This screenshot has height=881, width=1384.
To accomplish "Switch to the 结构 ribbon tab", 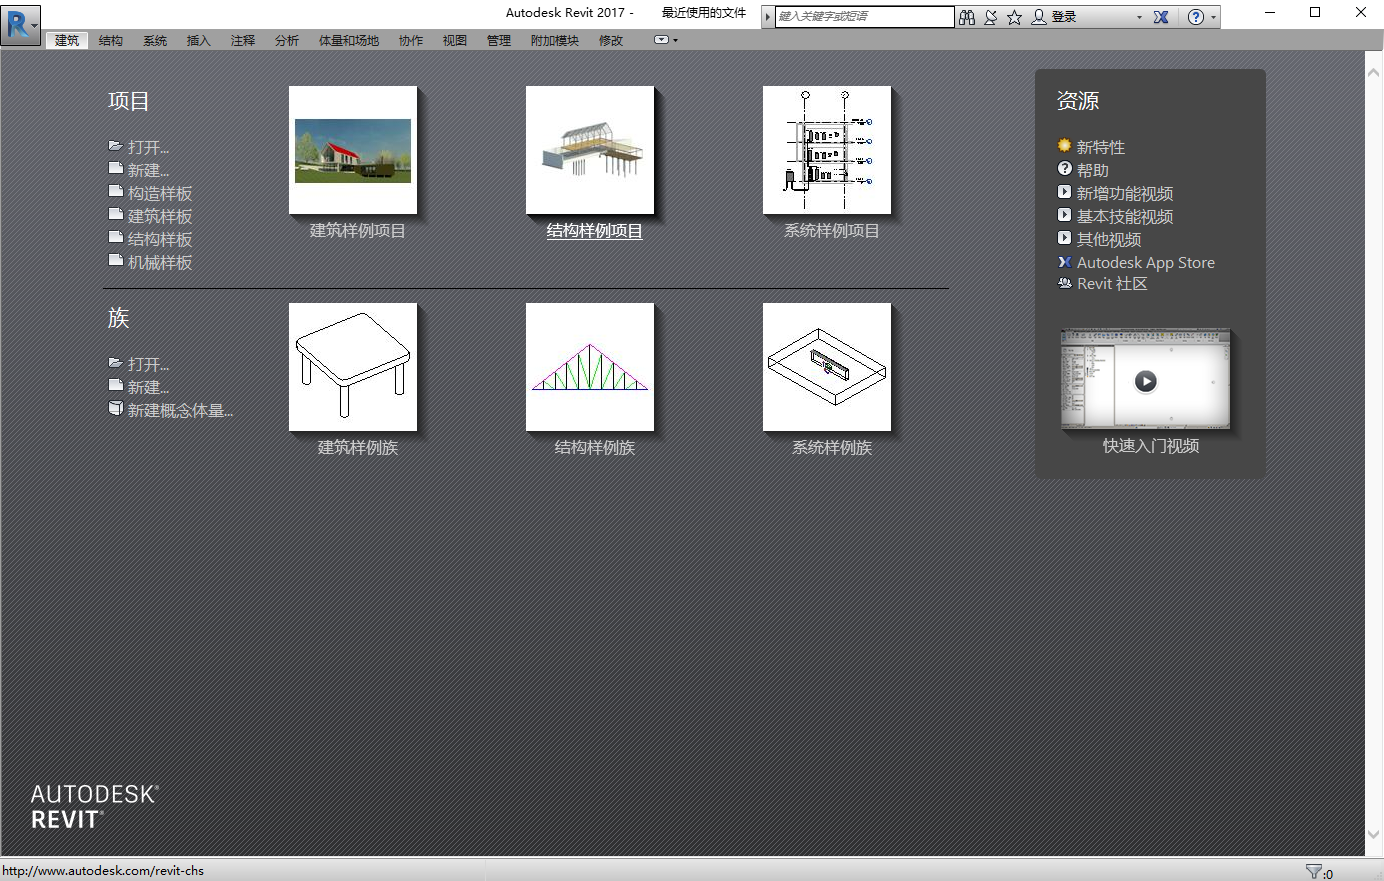I will click(111, 40).
